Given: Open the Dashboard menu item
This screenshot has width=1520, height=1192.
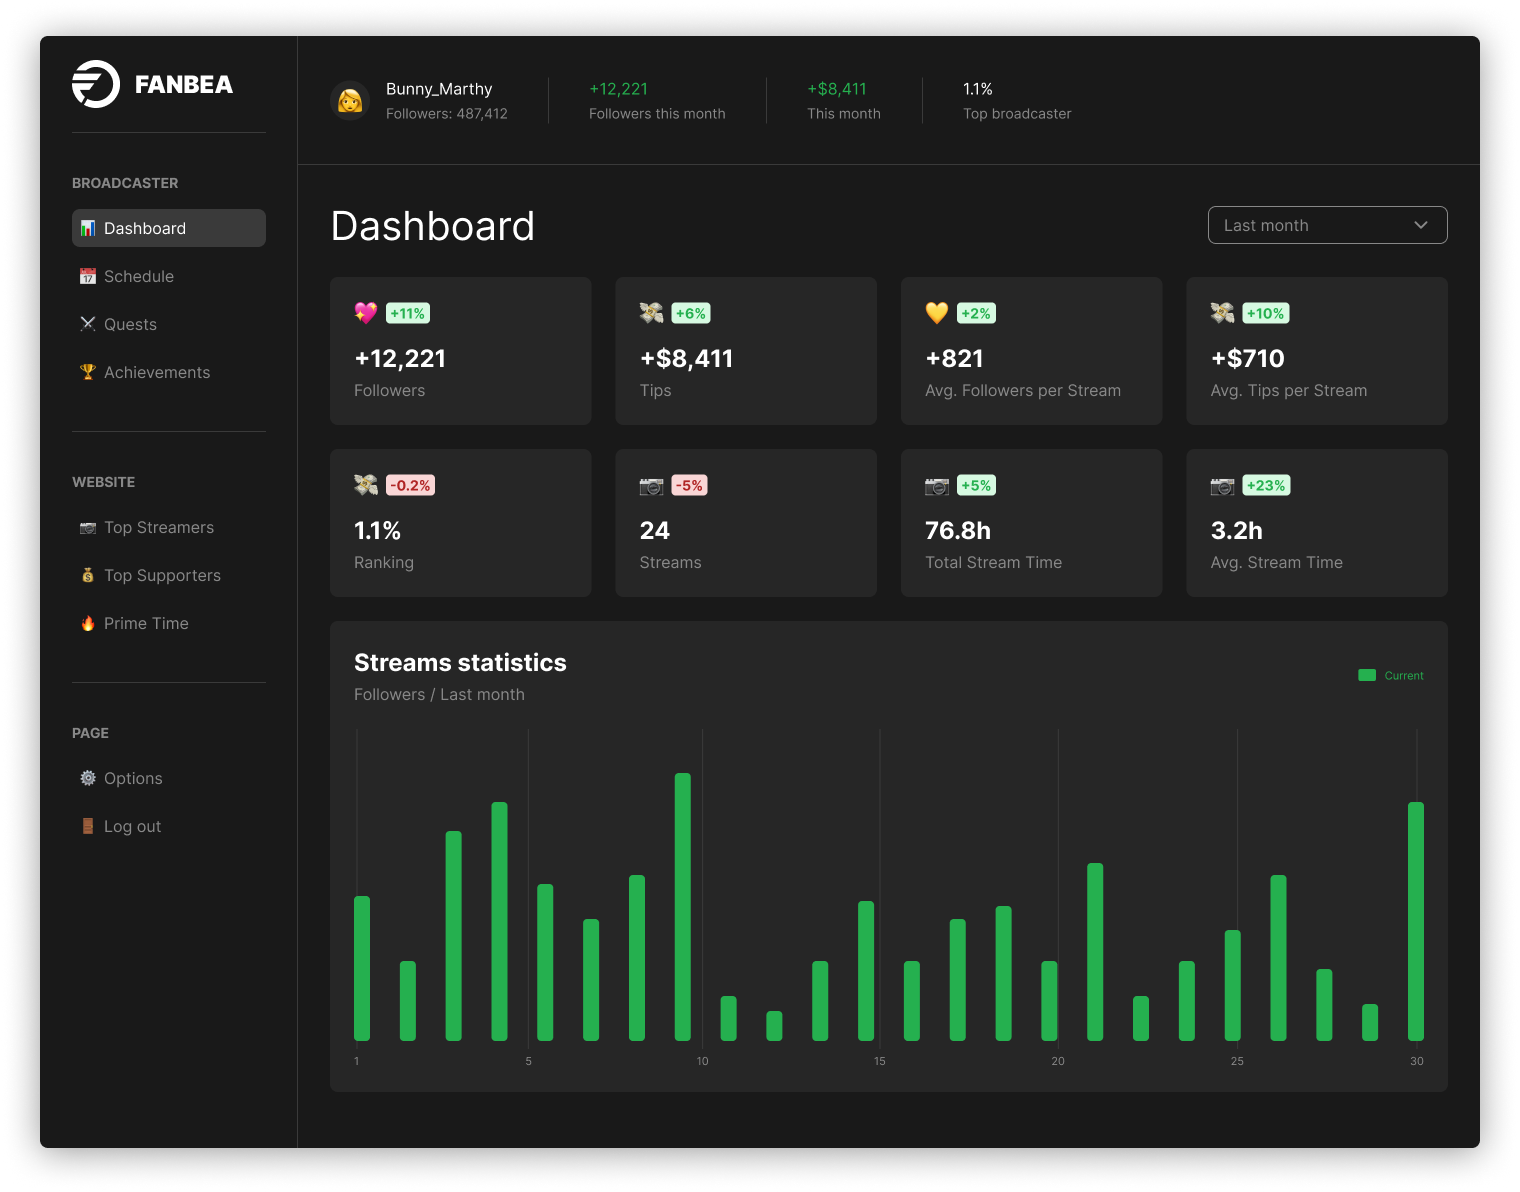Looking at the screenshot, I should [169, 228].
